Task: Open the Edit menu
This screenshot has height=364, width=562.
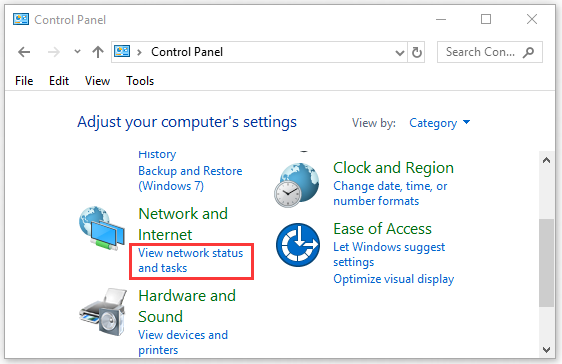Action: [x=59, y=81]
